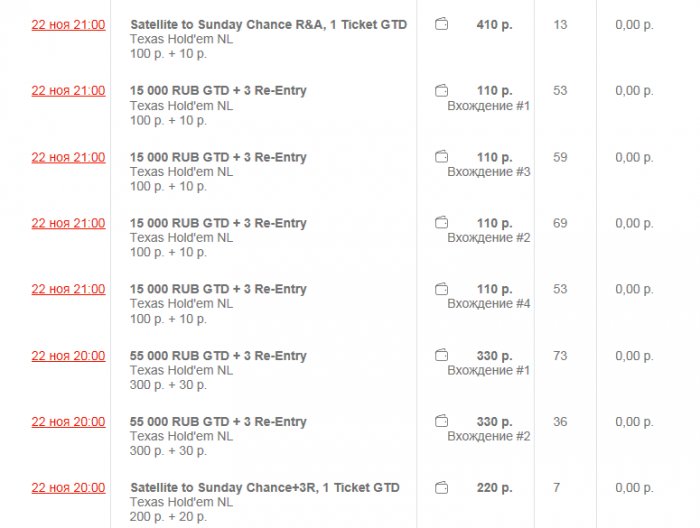Click wallet icon in Satellite R&A row
This screenshot has height=528, width=700.
[x=441, y=24]
